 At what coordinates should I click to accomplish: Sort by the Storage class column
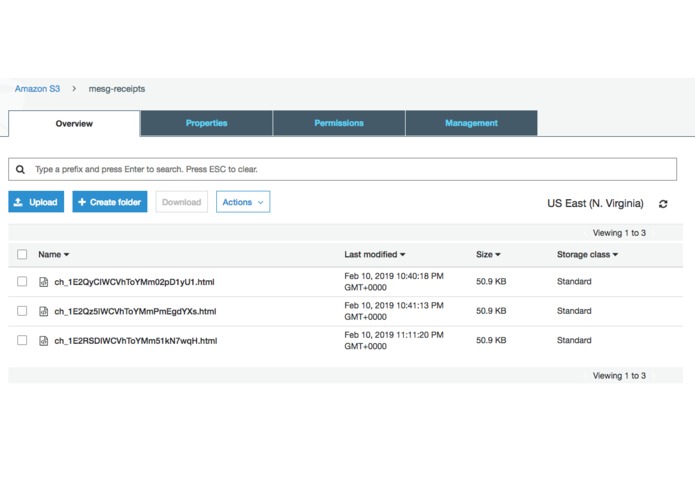click(587, 254)
